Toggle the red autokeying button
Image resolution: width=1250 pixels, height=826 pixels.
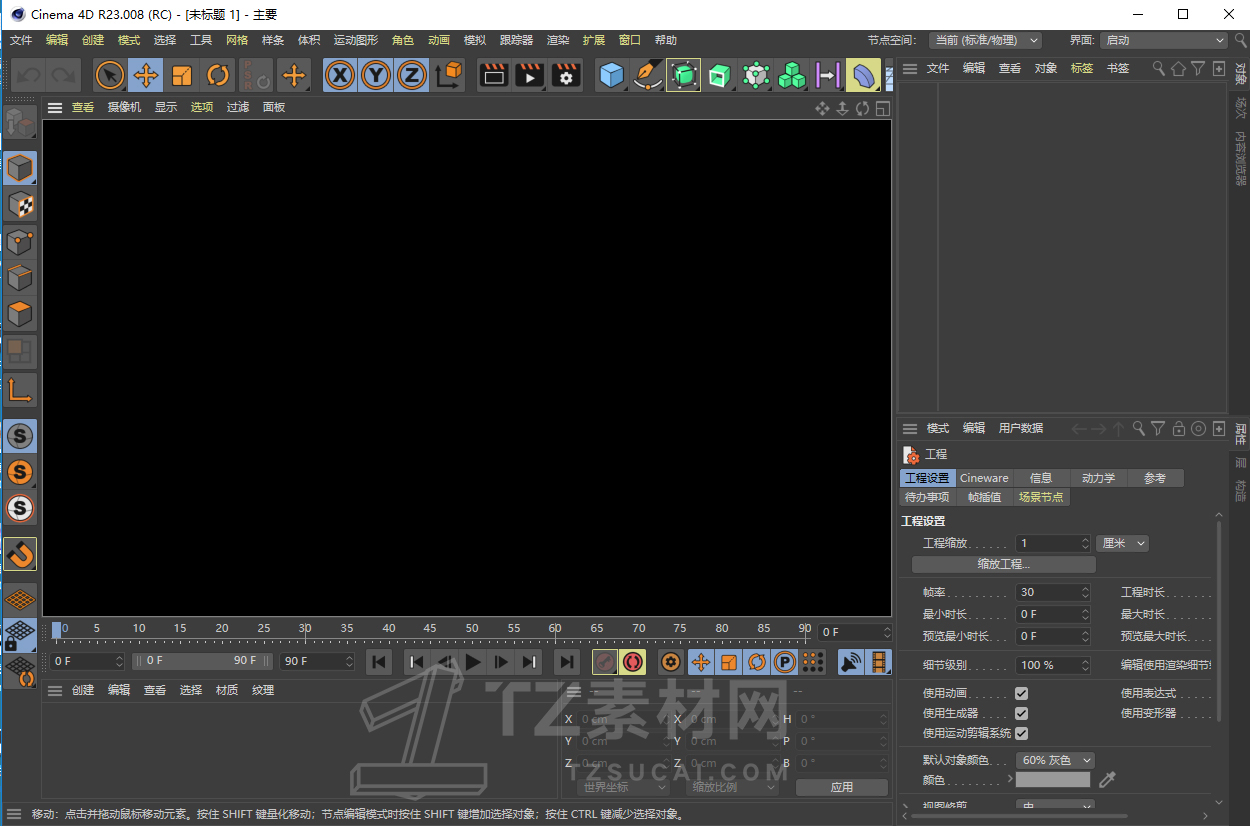pyautogui.click(x=633, y=661)
